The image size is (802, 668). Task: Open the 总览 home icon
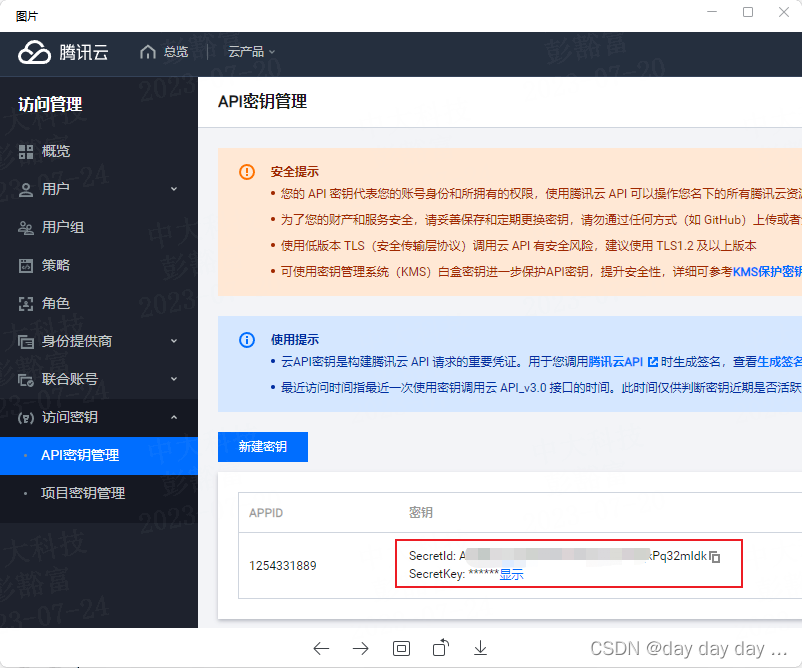(148, 52)
